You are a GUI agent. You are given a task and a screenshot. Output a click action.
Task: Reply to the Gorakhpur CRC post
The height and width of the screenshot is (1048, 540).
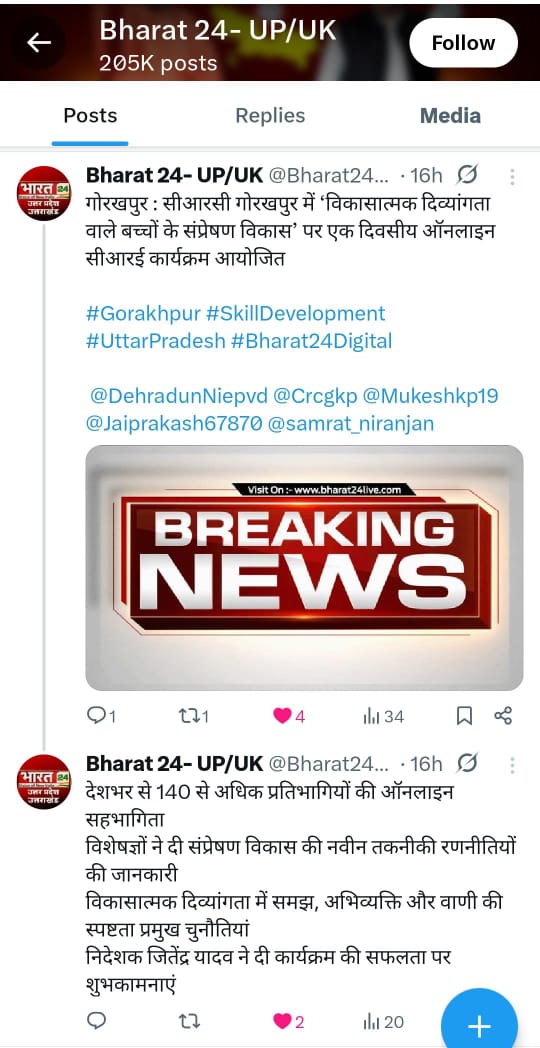point(102,716)
